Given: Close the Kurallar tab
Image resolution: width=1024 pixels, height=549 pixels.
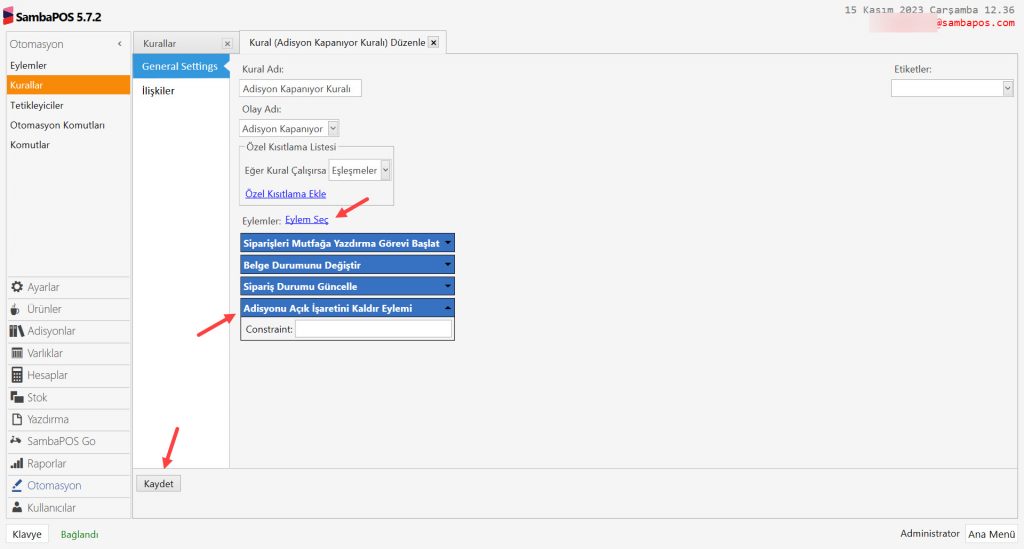Looking at the screenshot, I should pyautogui.click(x=227, y=44).
